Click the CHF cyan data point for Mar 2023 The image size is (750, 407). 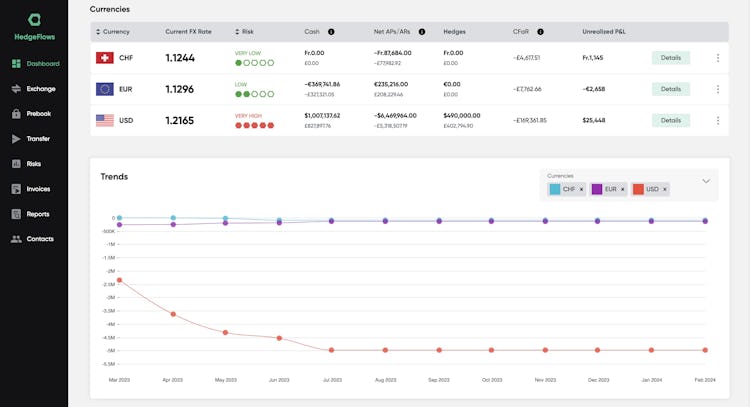pos(120,218)
